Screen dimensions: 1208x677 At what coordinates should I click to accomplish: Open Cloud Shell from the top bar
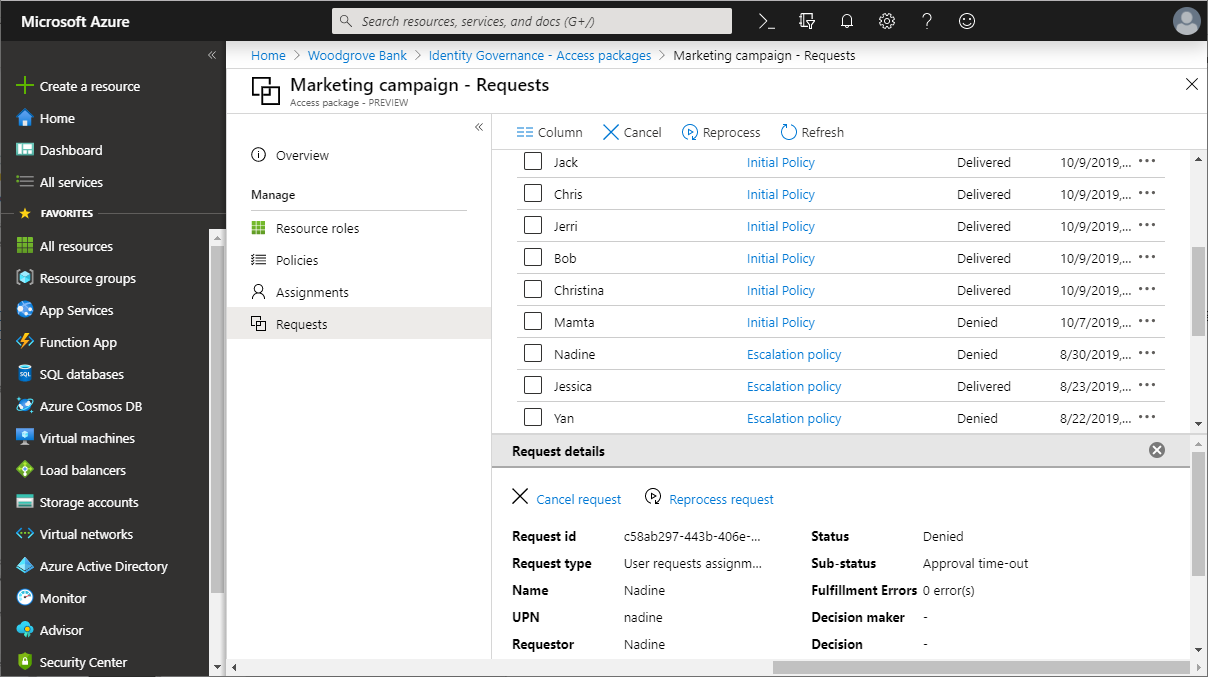click(x=766, y=20)
